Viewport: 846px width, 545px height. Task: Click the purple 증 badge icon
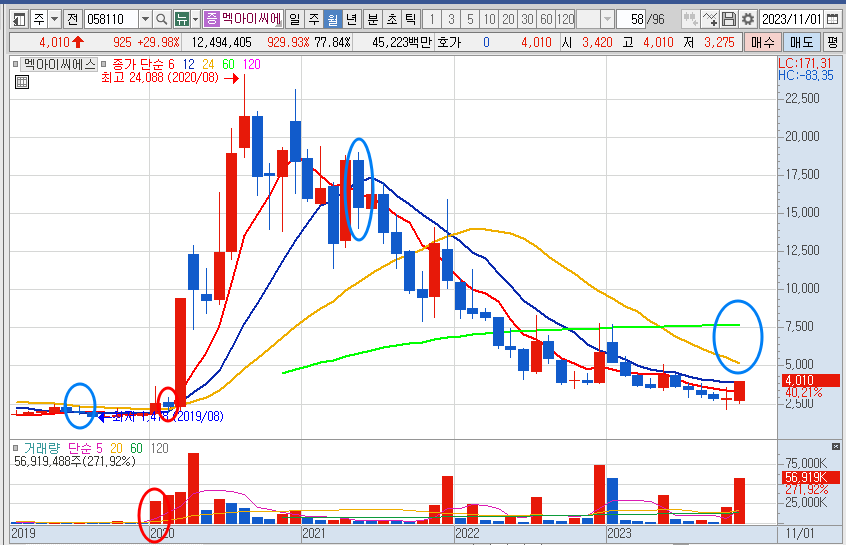point(212,20)
